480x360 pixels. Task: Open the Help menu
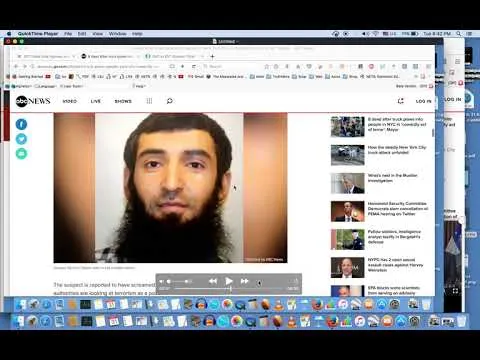(137, 34)
